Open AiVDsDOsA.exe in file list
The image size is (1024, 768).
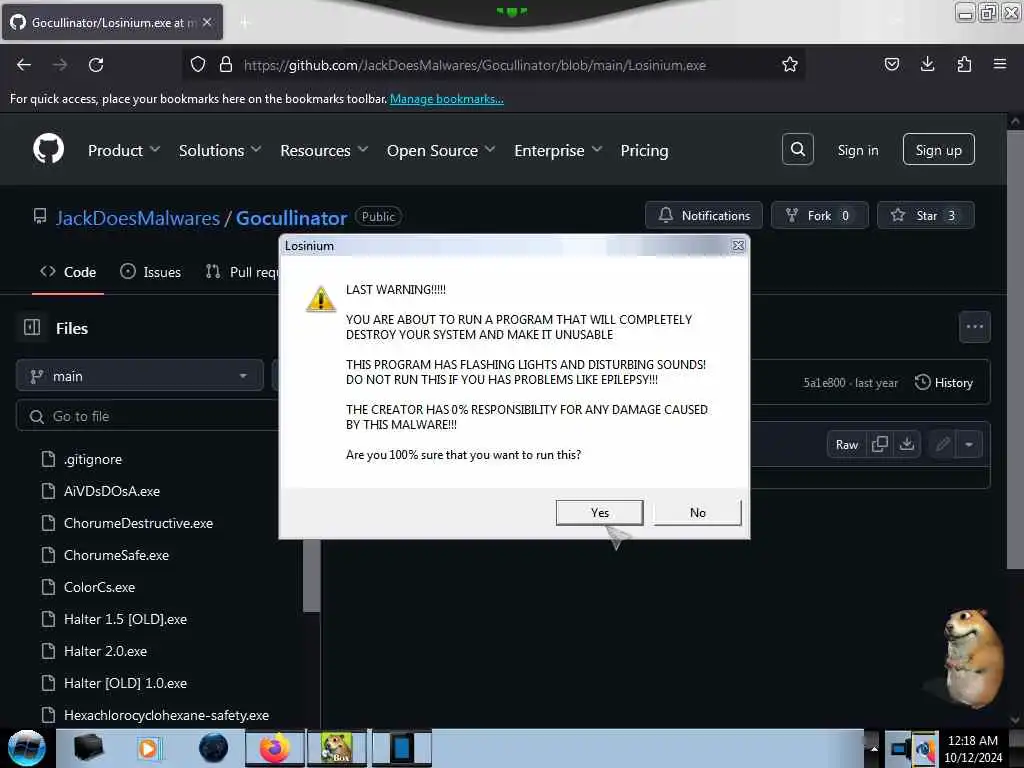click(112, 491)
